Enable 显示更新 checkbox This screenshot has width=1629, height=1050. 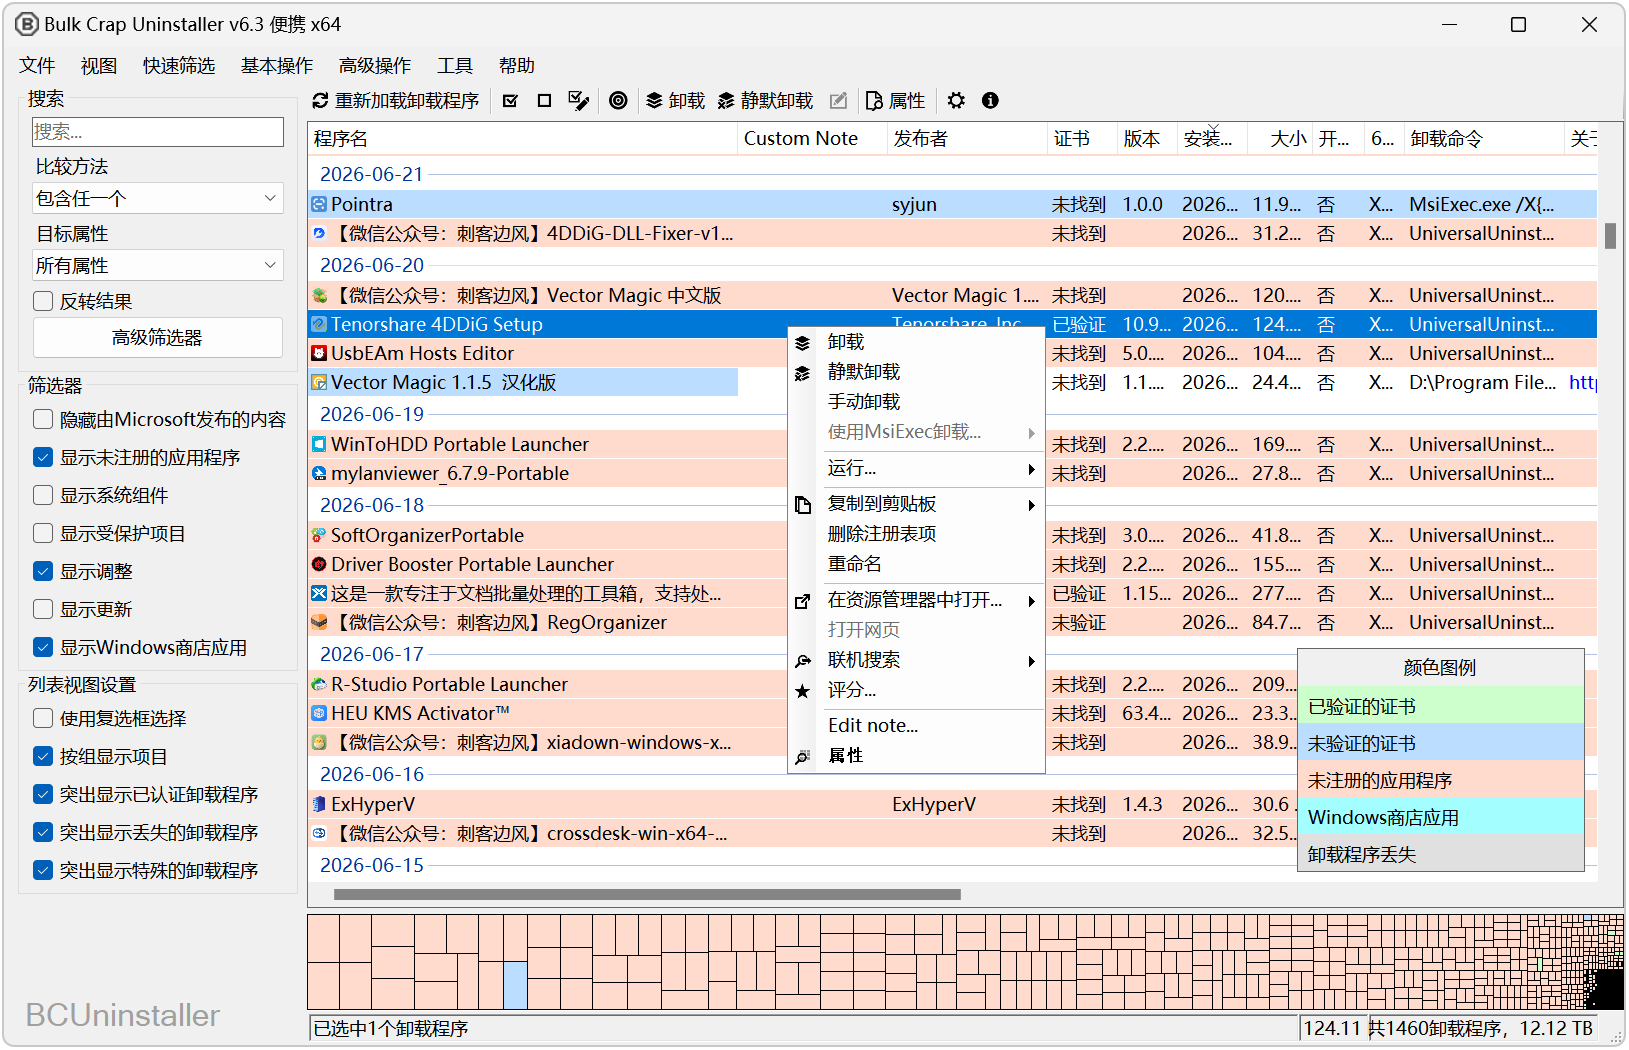tap(43, 609)
